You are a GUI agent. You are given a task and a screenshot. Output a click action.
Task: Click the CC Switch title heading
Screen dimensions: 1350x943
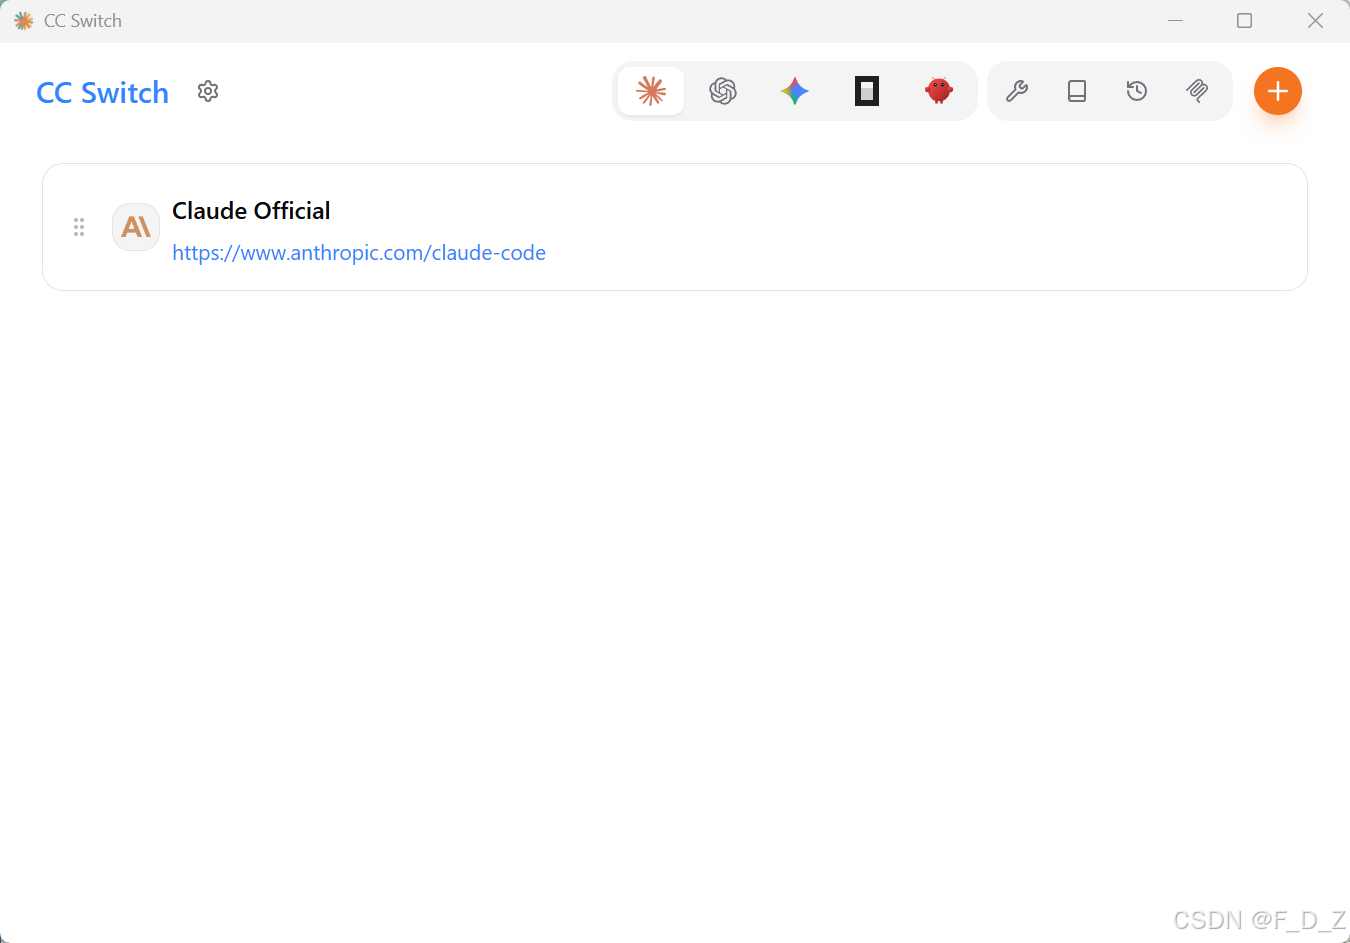(x=102, y=92)
